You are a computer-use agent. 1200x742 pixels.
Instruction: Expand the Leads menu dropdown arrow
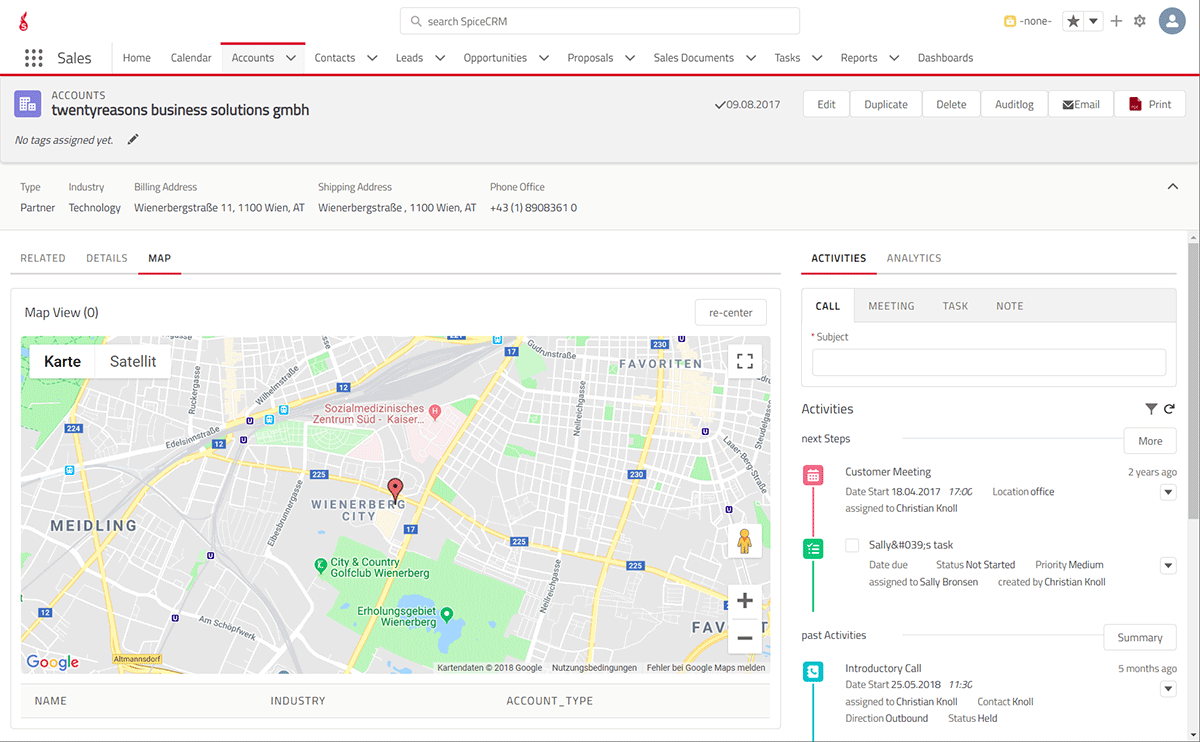point(440,58)
